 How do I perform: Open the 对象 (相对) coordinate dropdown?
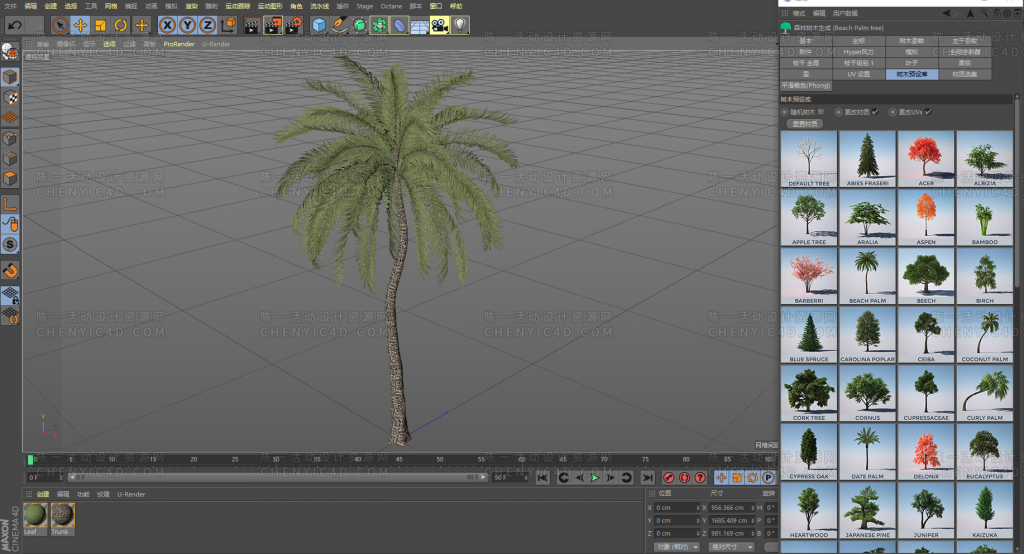676,547
